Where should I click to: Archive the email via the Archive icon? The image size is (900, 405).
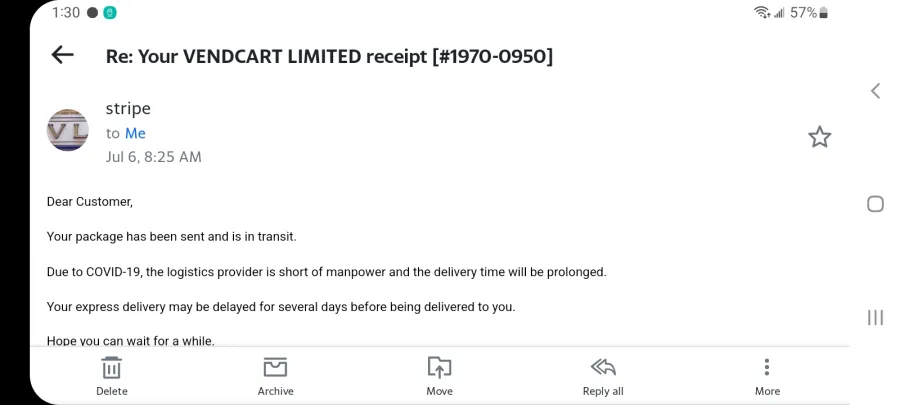(x=275, y=367)
